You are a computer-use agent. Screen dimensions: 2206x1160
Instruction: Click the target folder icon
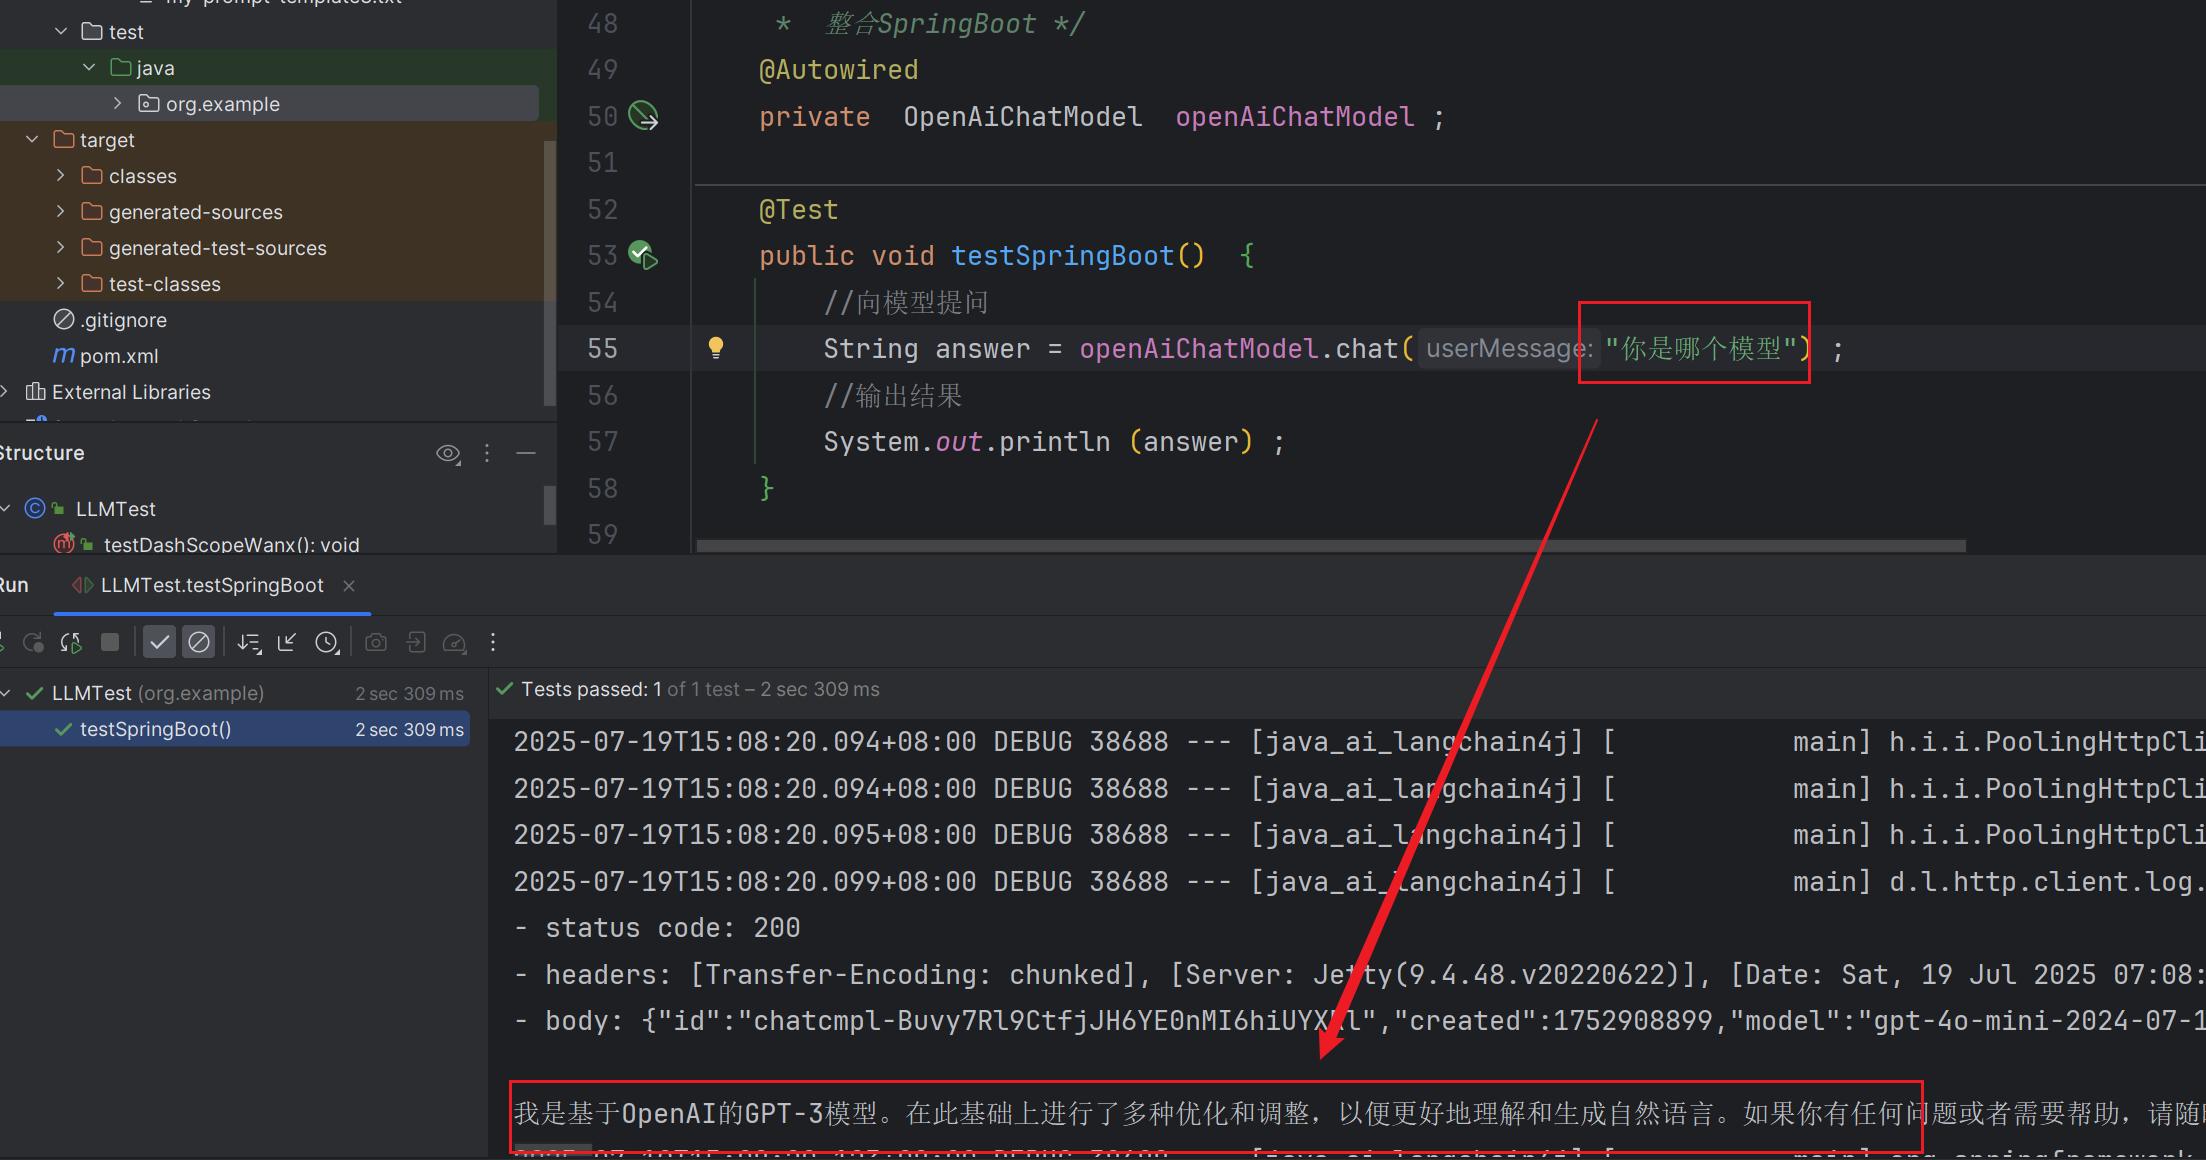click(64, 140)
